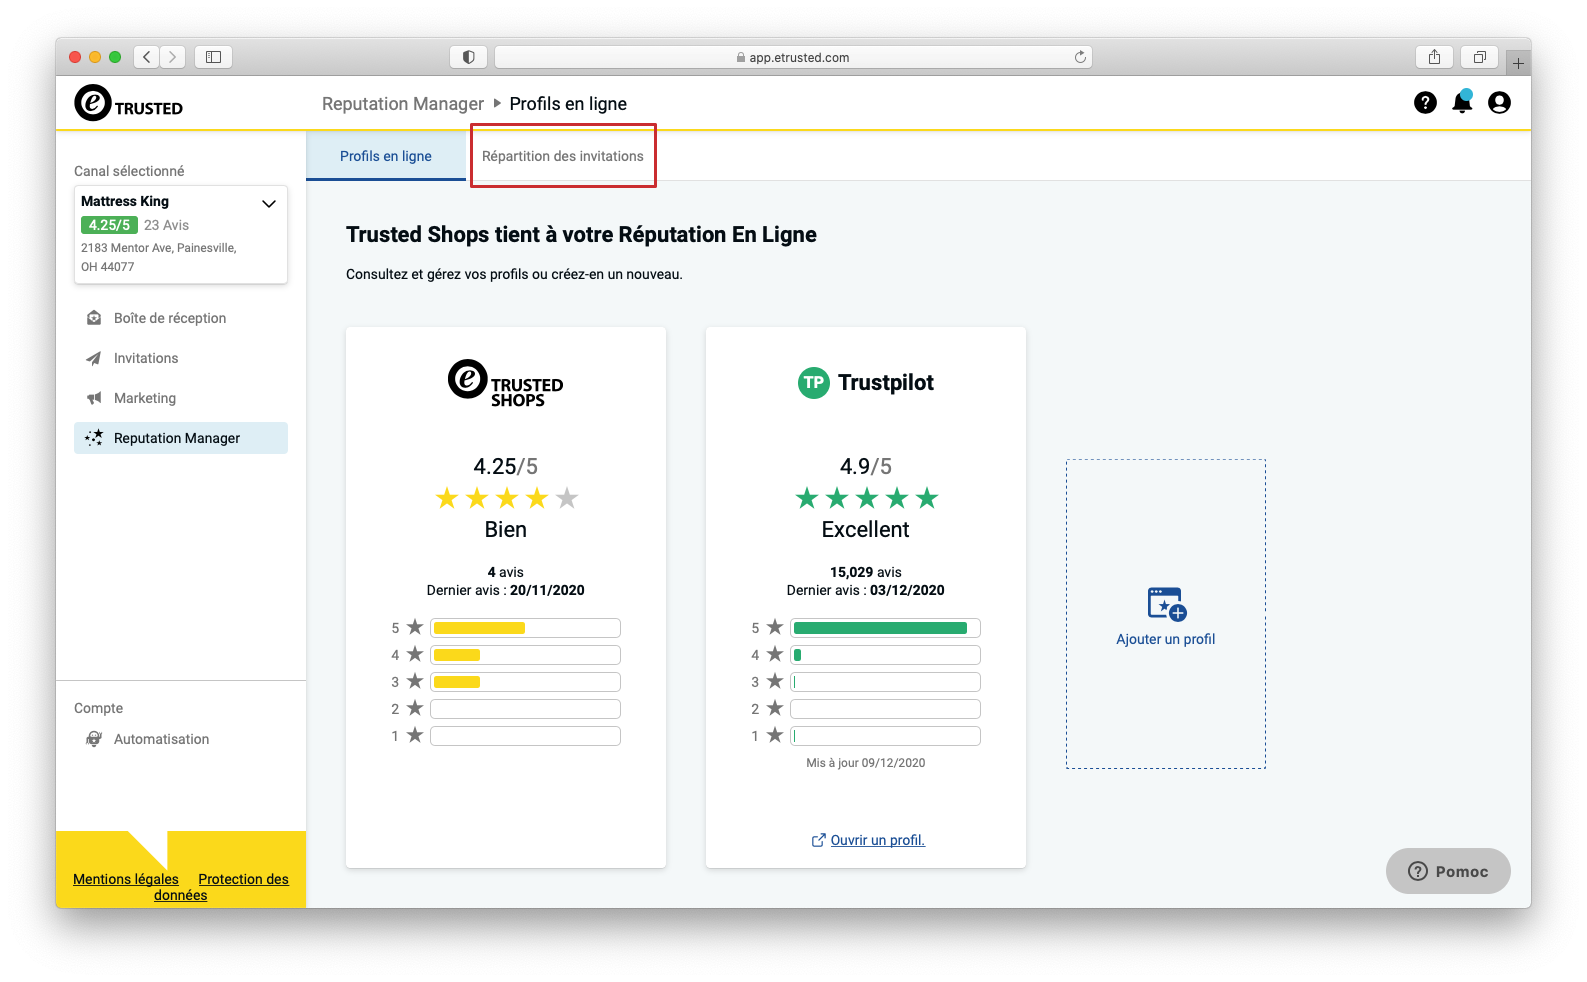Click the Trustpilot TP logo icon
Image resolution: width=1587 pixels, height=982 pixels.
coord(814,382)
